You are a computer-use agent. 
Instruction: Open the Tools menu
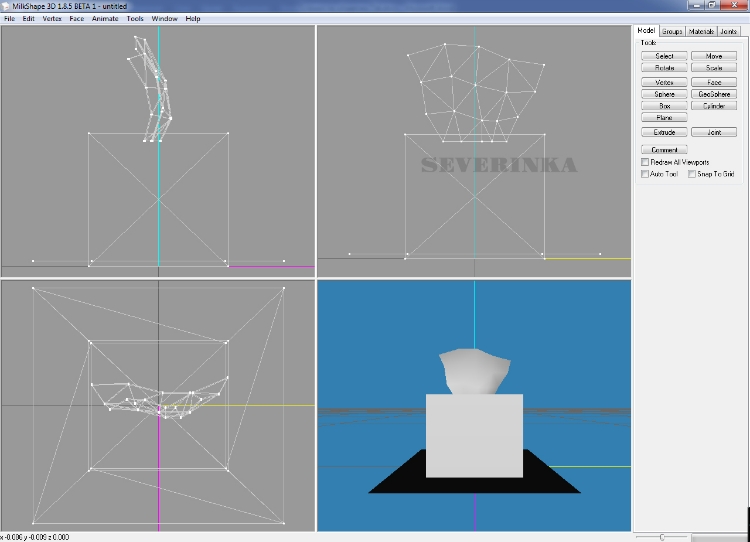pos(134,18)
